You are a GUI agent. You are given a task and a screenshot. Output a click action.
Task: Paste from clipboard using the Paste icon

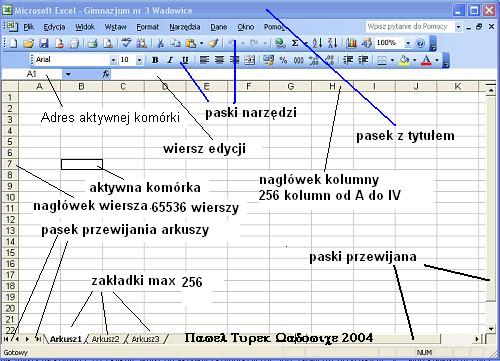pyautogui.click(x=191, y=43)
